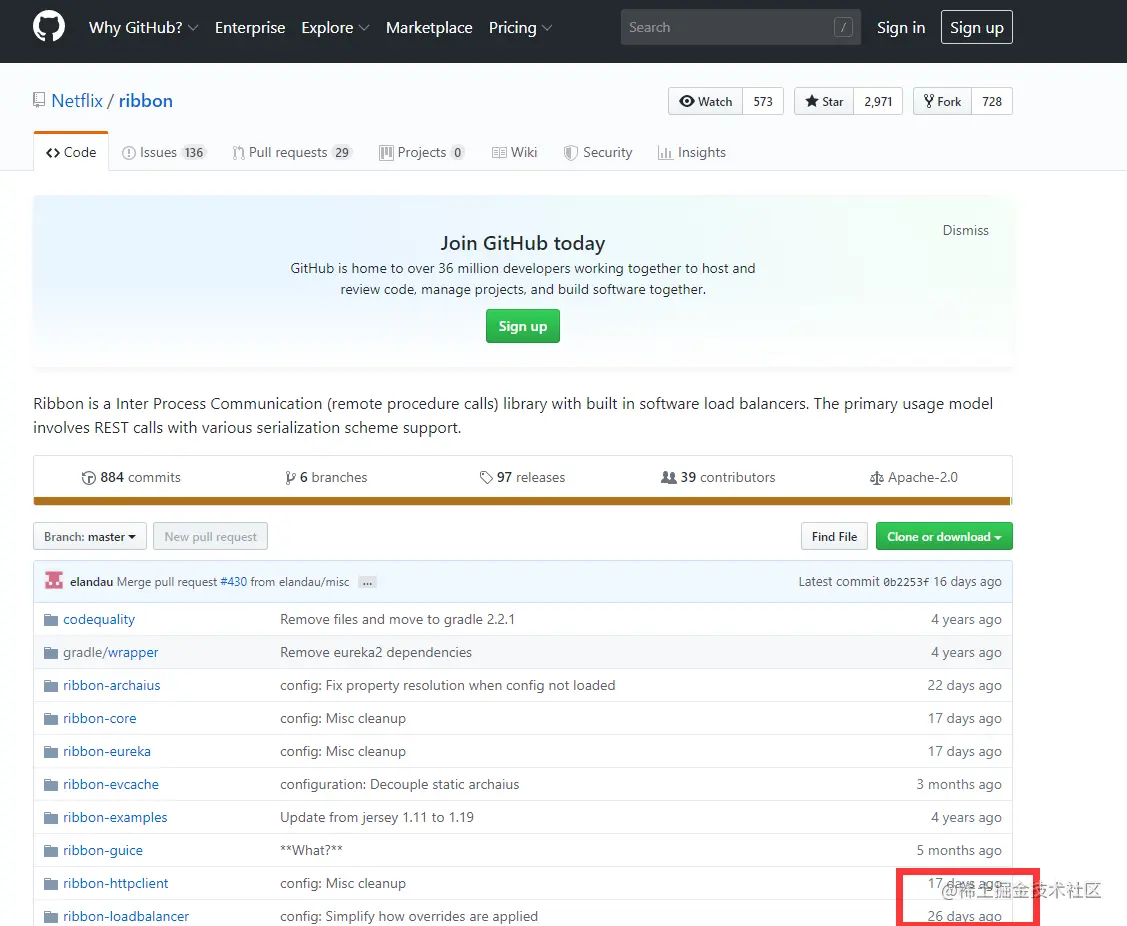Click the gradle/wrapper folder icon
Image resolution: width=1127 pixels, height=926 pixels.
(51, 653)
